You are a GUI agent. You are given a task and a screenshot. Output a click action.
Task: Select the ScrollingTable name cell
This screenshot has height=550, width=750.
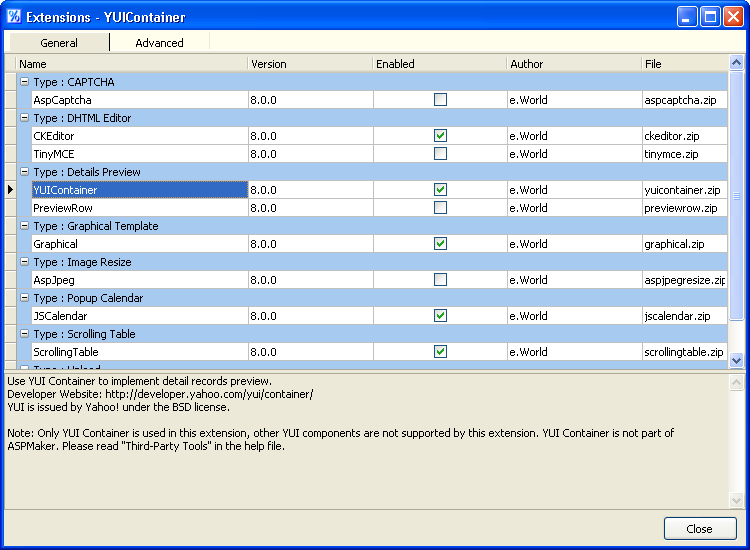[x=140, y=352]
